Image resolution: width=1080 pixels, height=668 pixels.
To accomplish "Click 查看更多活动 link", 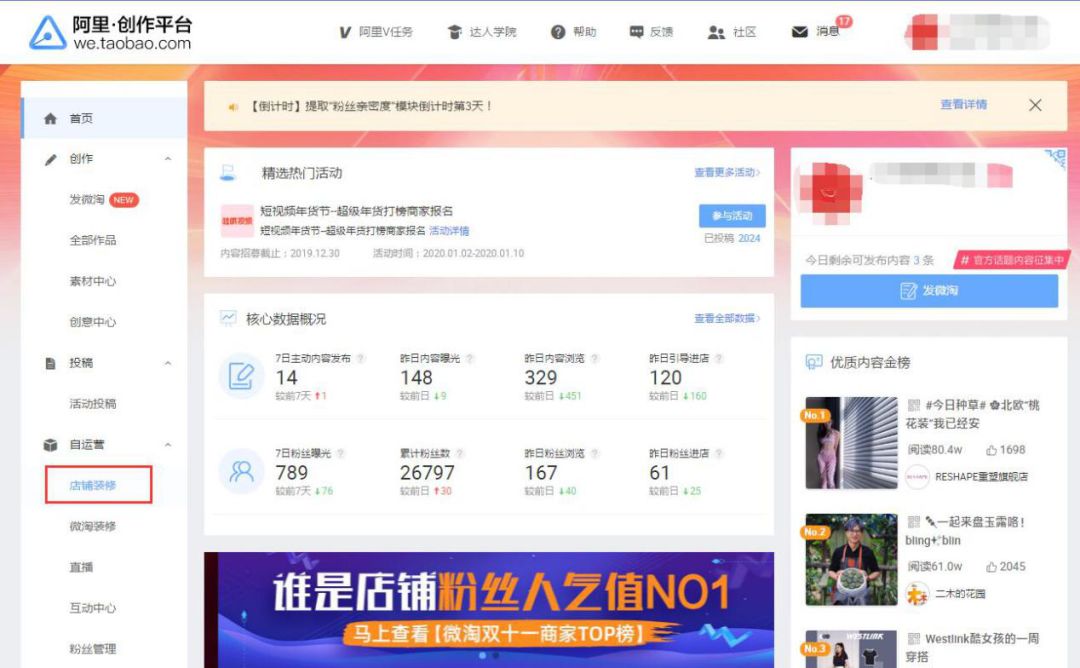I will point(727,172).
